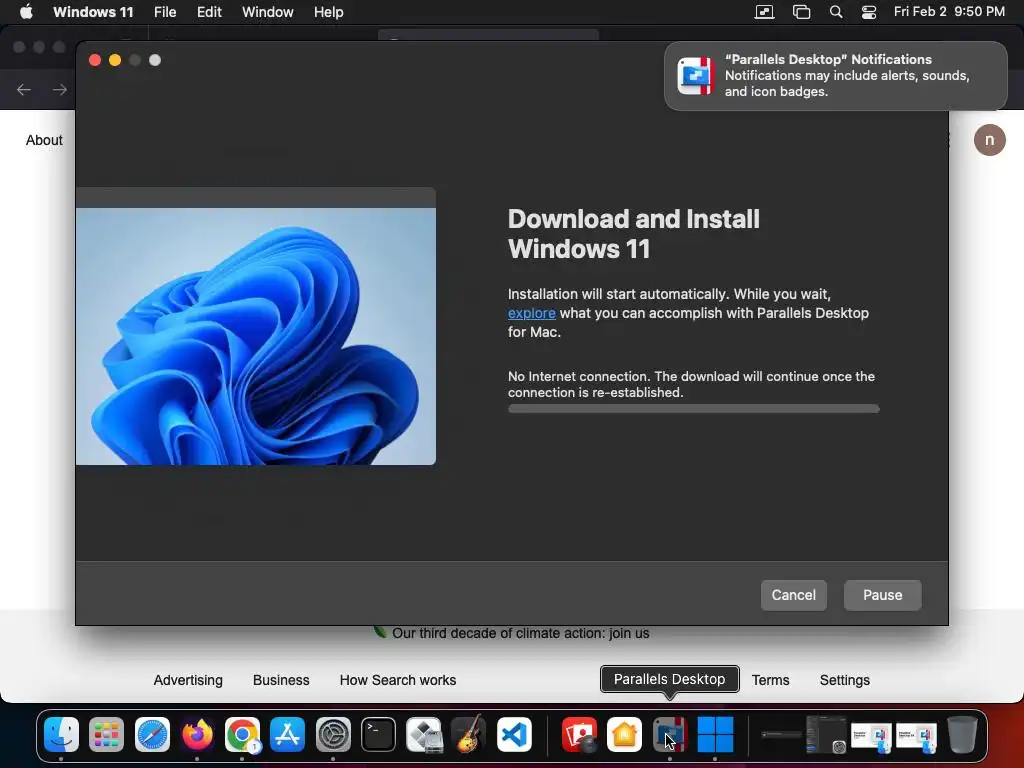Click the 'n' profile avatar in browser
The image size is (1024, 768).
(989, 140)
